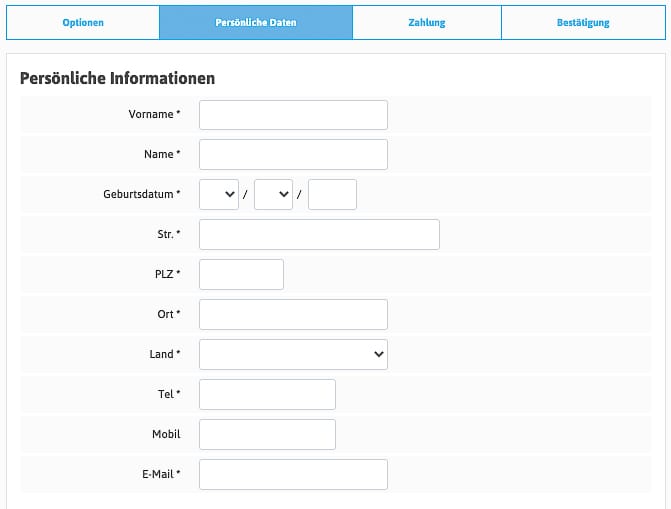The height and width of the screenshot is (509, 671).
Task: Click the Geburtsdatum field label
Action: click(141, 194)
